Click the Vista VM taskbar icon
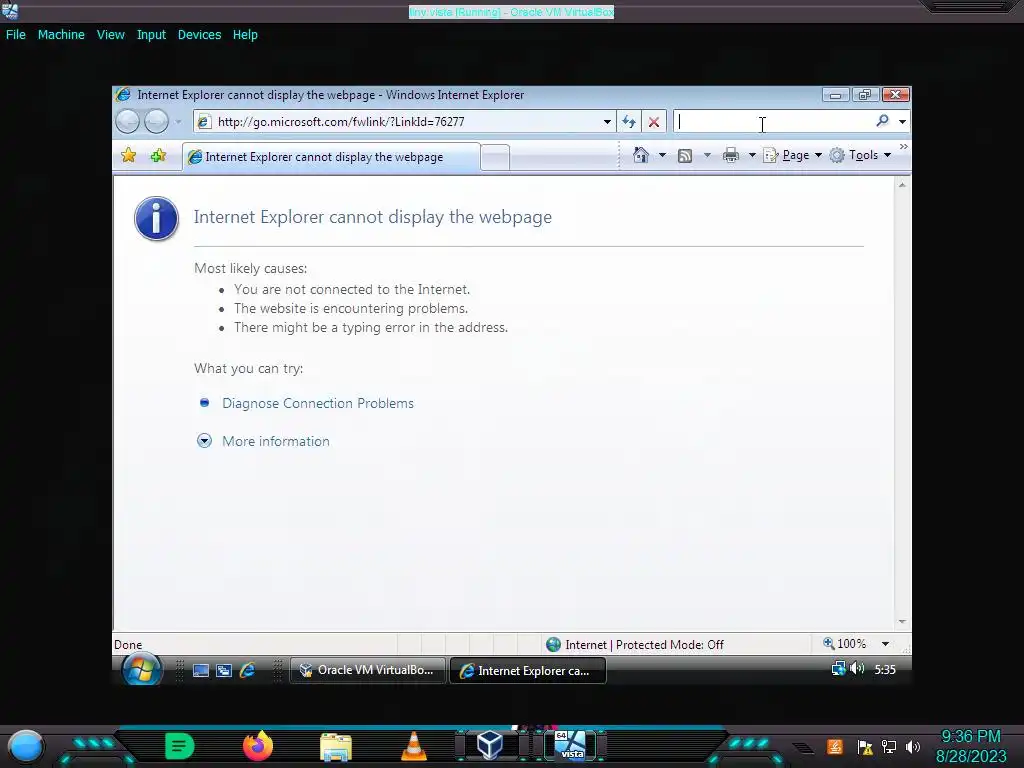Screen dimensions: 1024x768 pos(571,745)
